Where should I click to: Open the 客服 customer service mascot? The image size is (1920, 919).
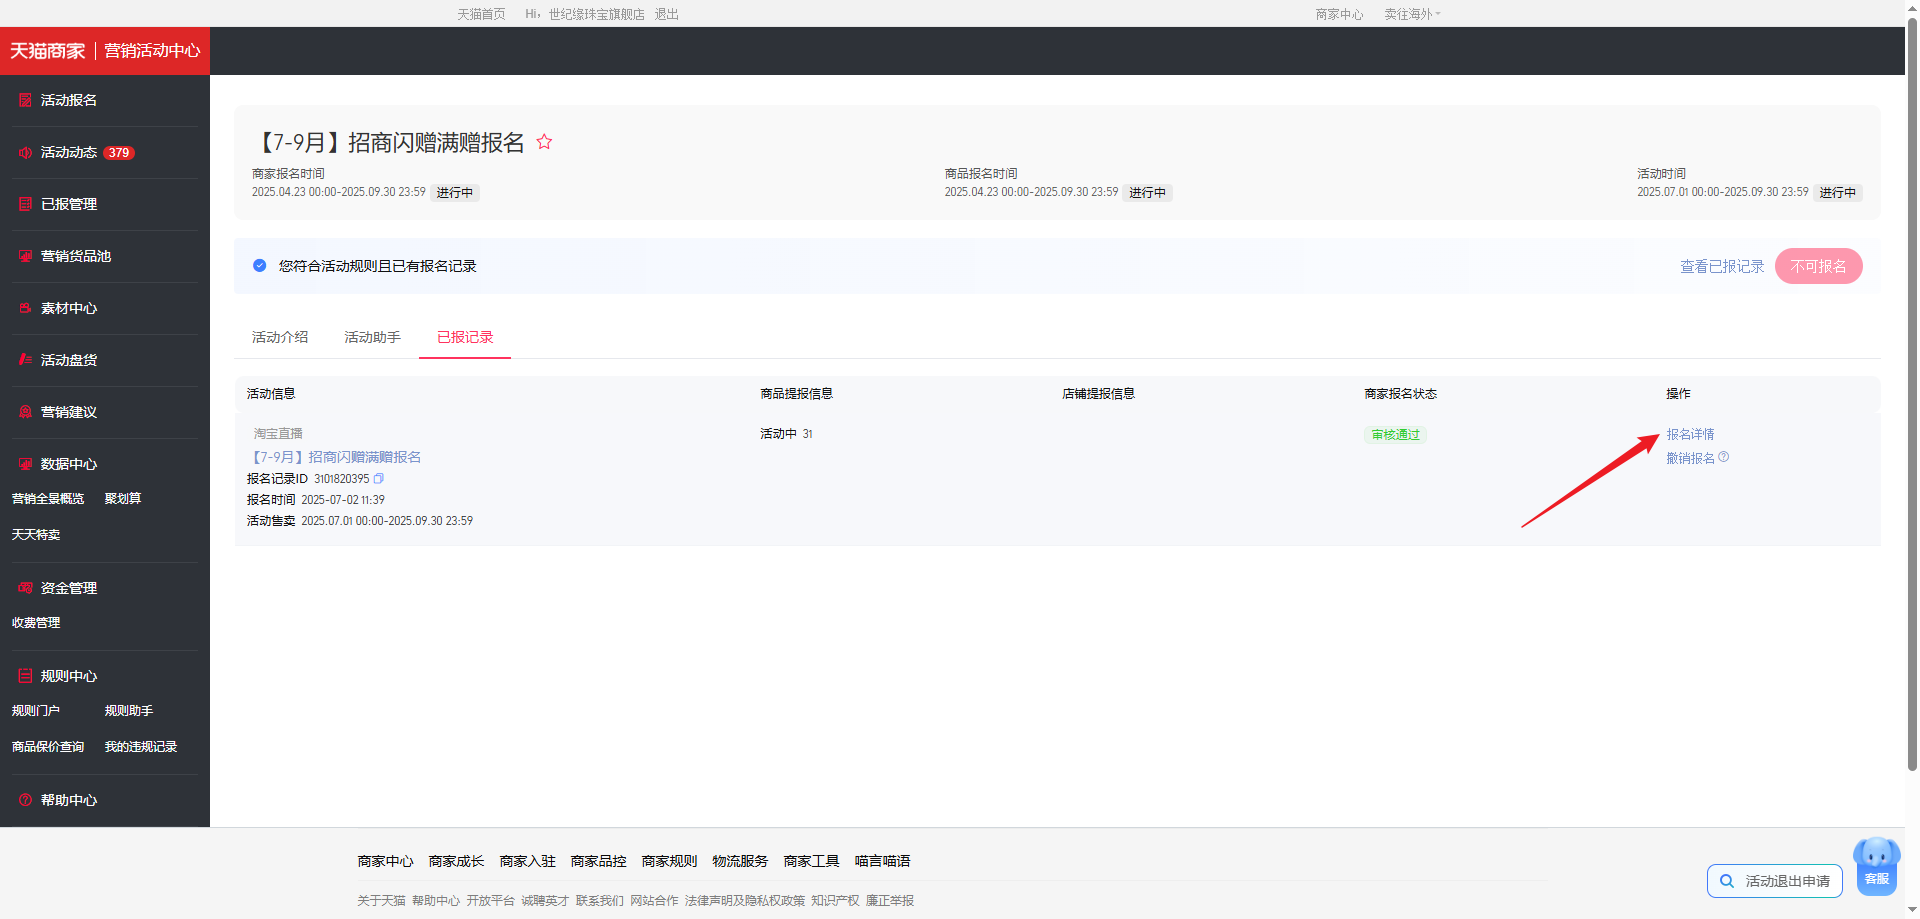coord(1877,865)
